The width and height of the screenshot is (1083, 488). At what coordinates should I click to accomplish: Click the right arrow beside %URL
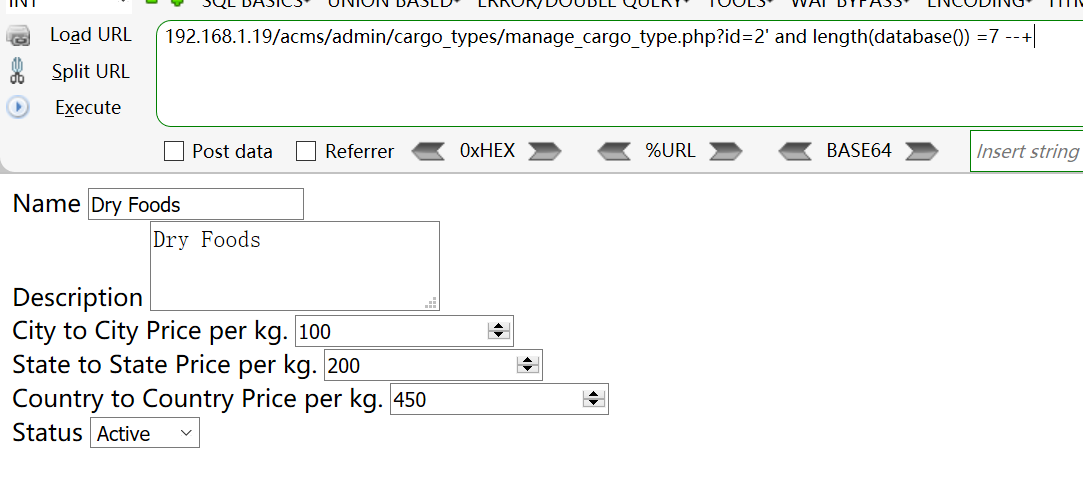pyautogui.click(x=726, y=151)
